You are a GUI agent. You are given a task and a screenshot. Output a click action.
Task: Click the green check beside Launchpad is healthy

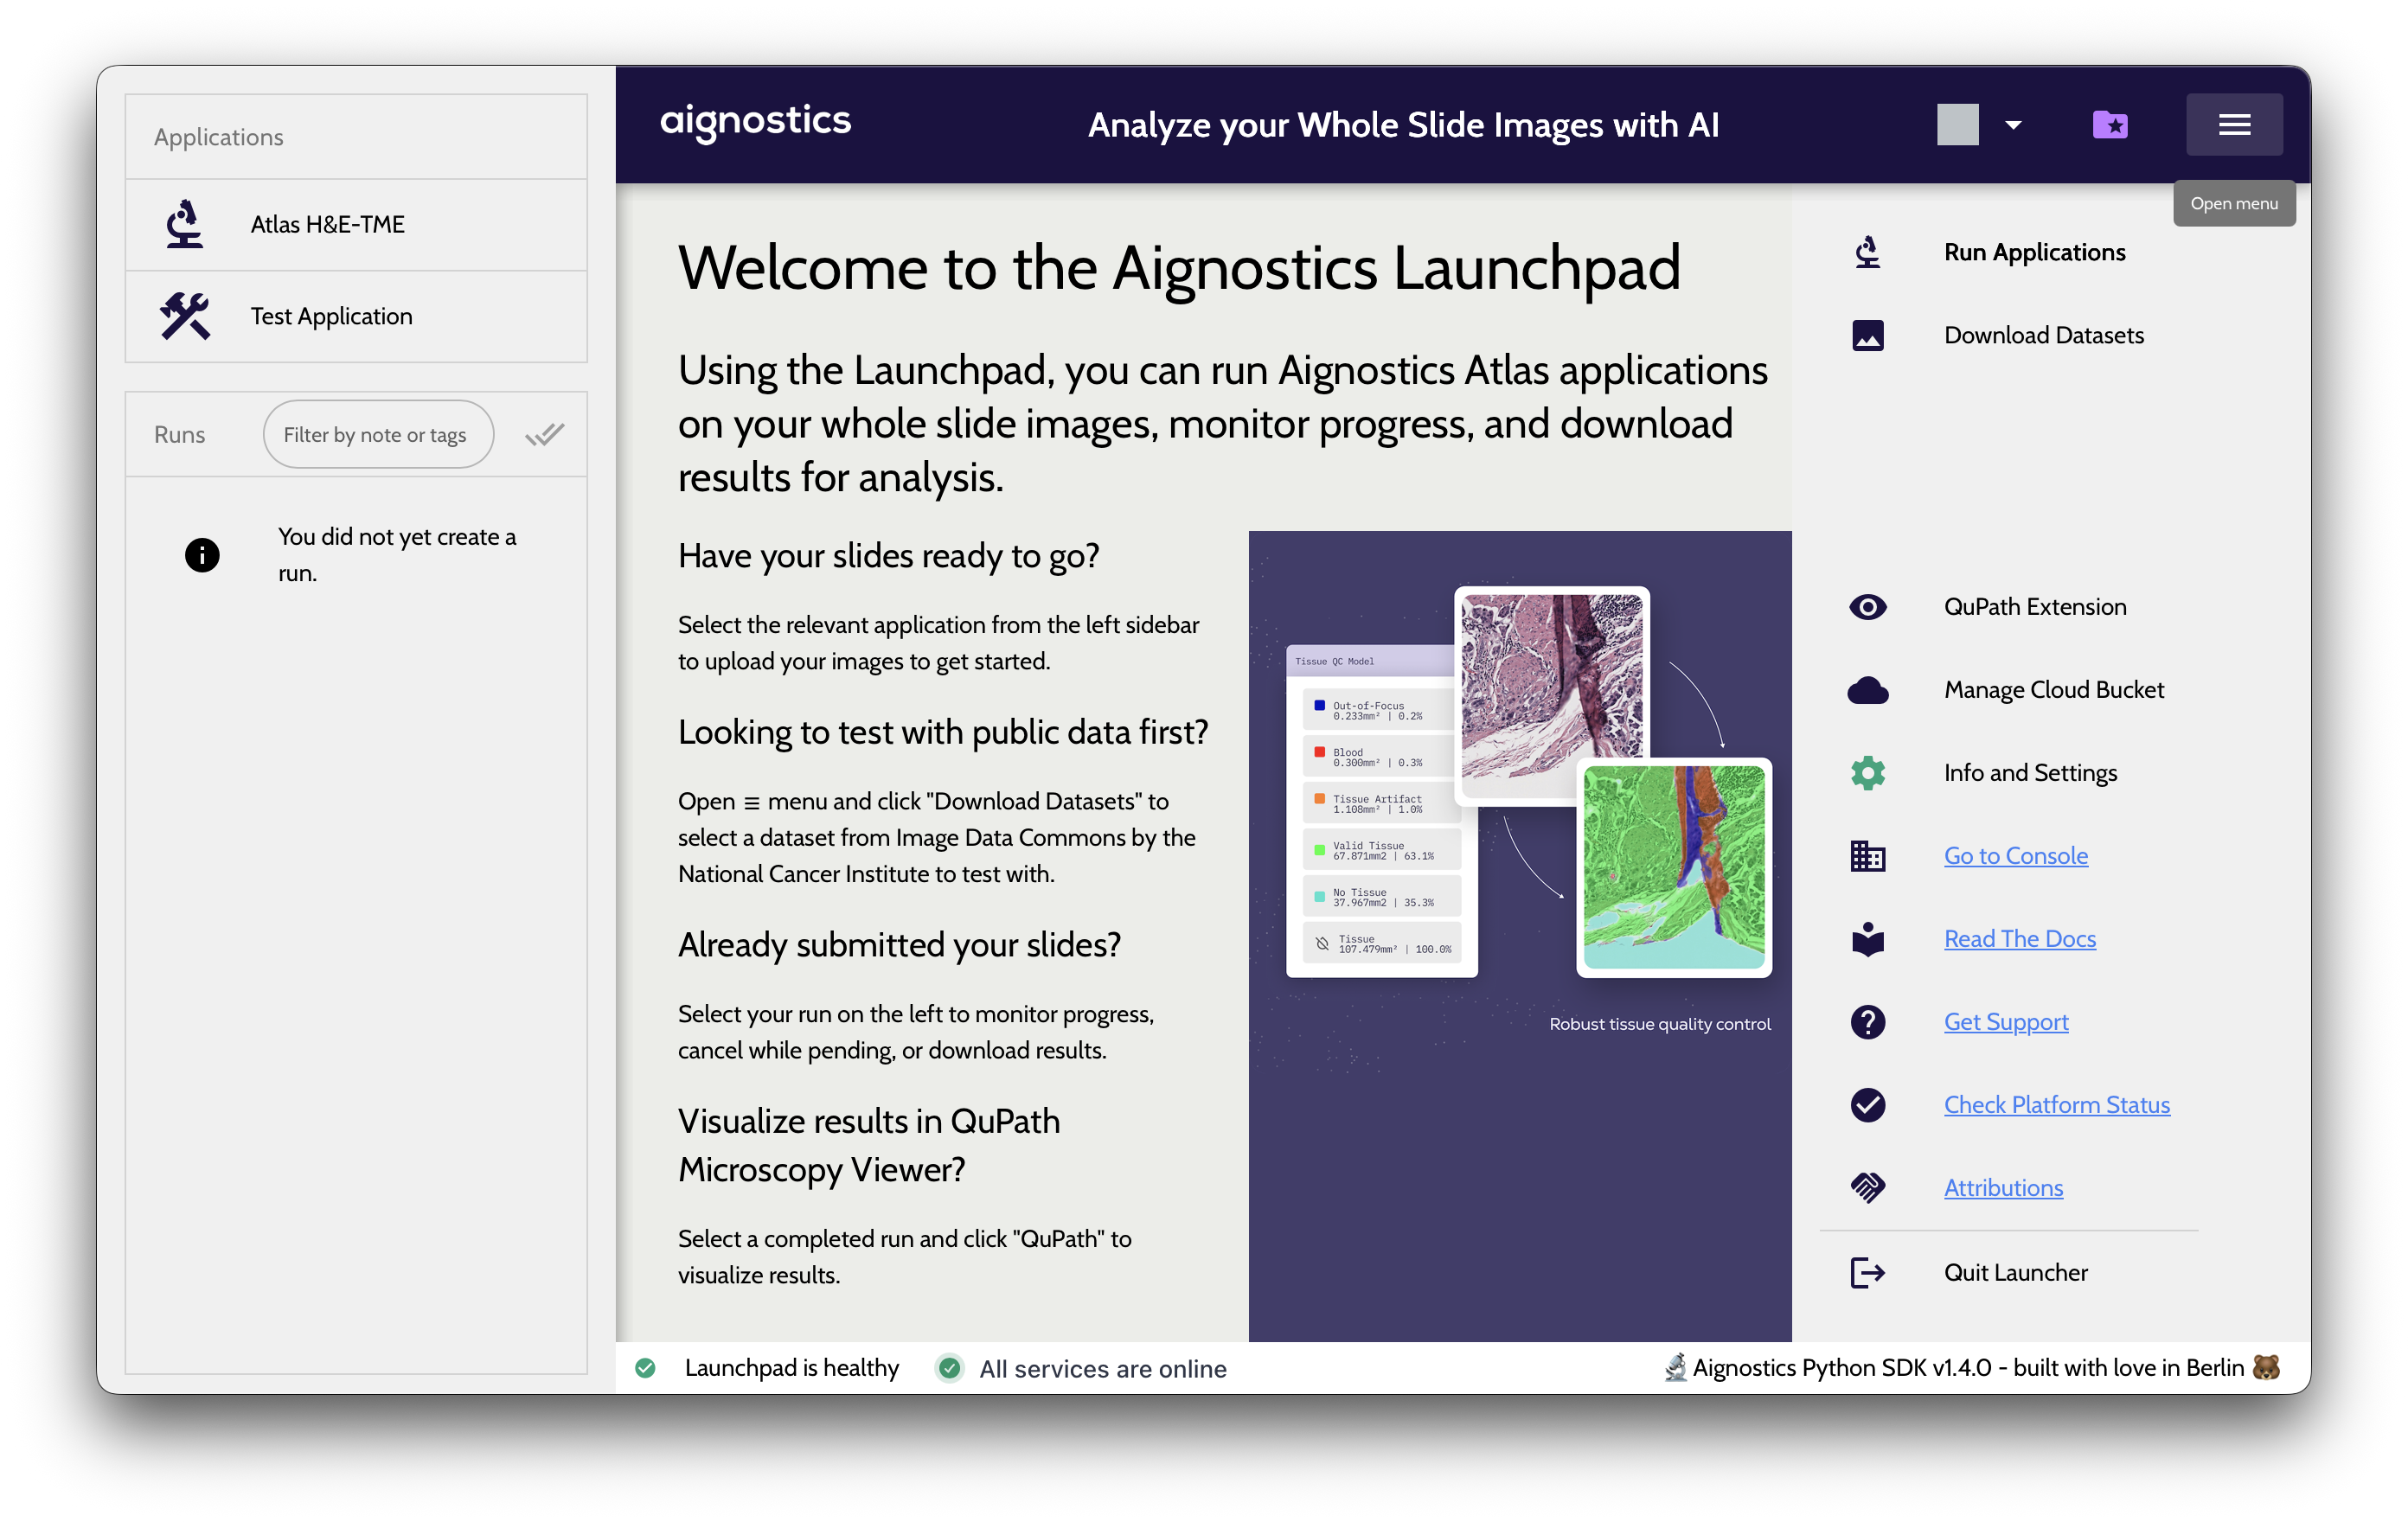pos(646,1367)
